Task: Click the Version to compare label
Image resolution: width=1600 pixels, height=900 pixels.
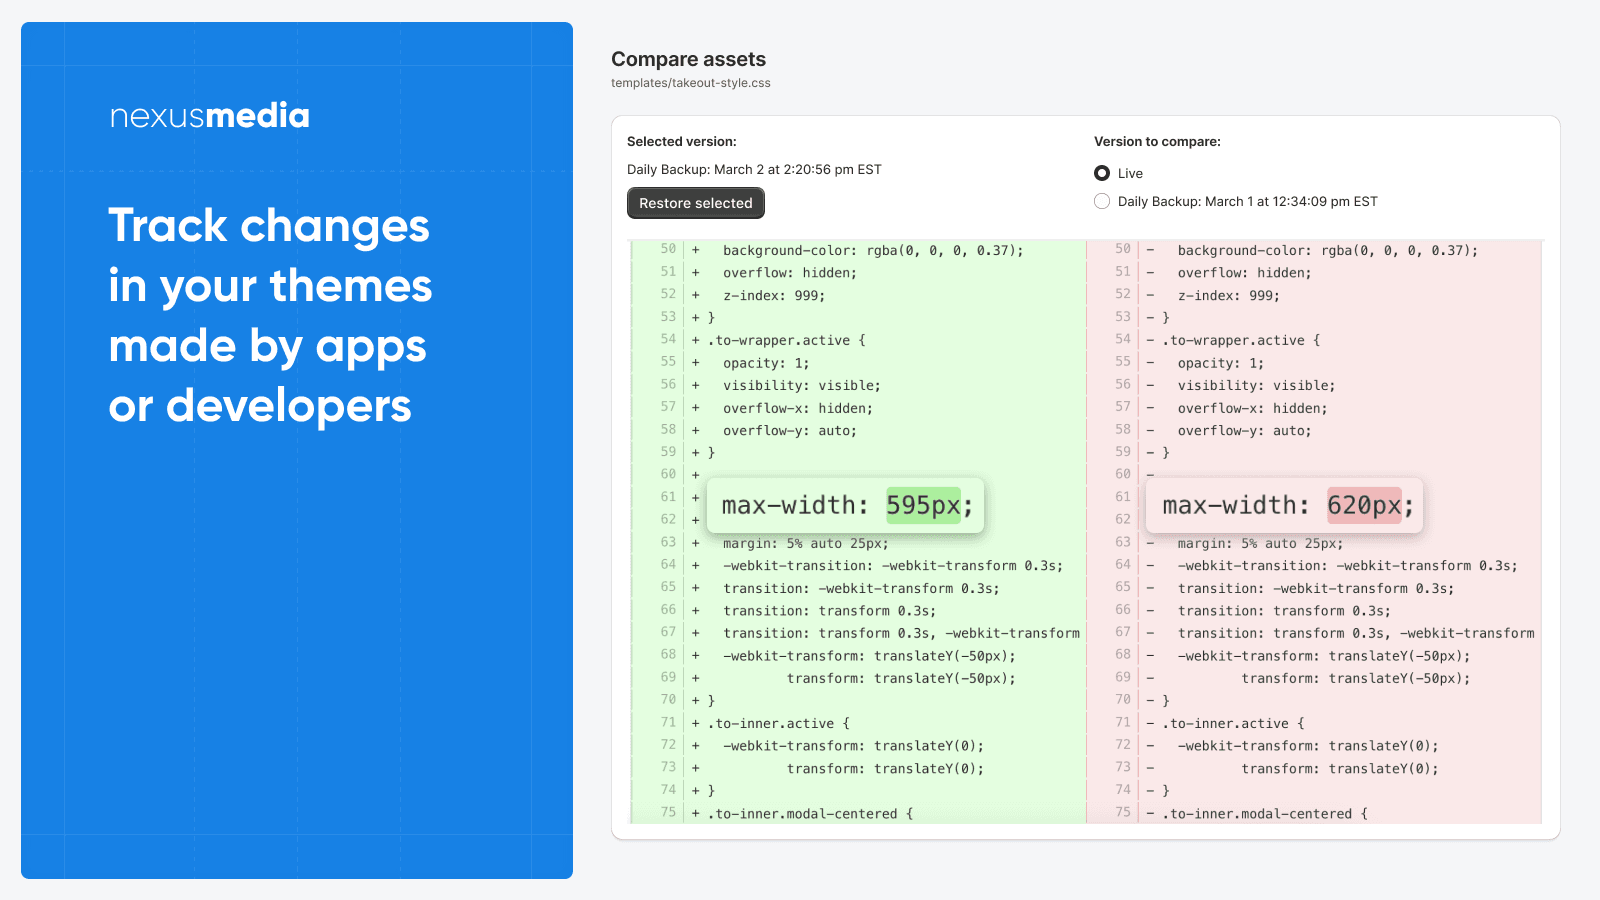Action: [1157, 141]
